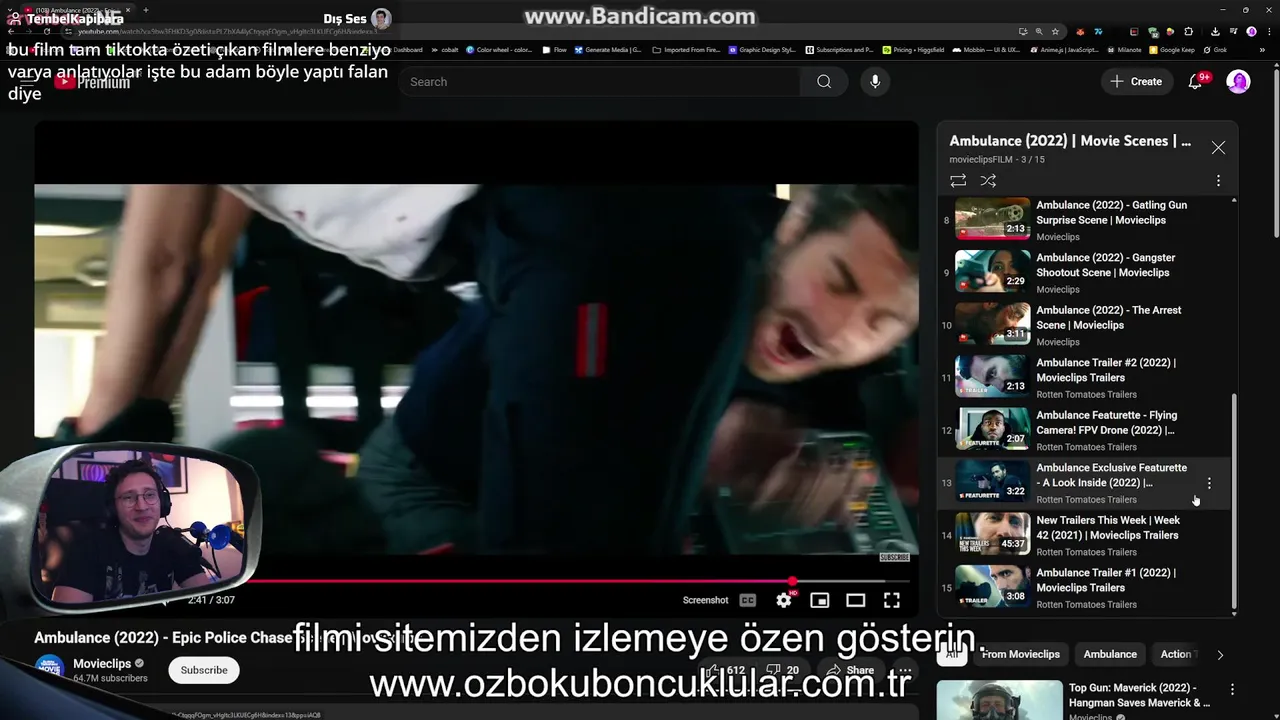Screen dimensions: 1280x720
Task: Open YouTube notifications bell
Action: [1195, 82]
